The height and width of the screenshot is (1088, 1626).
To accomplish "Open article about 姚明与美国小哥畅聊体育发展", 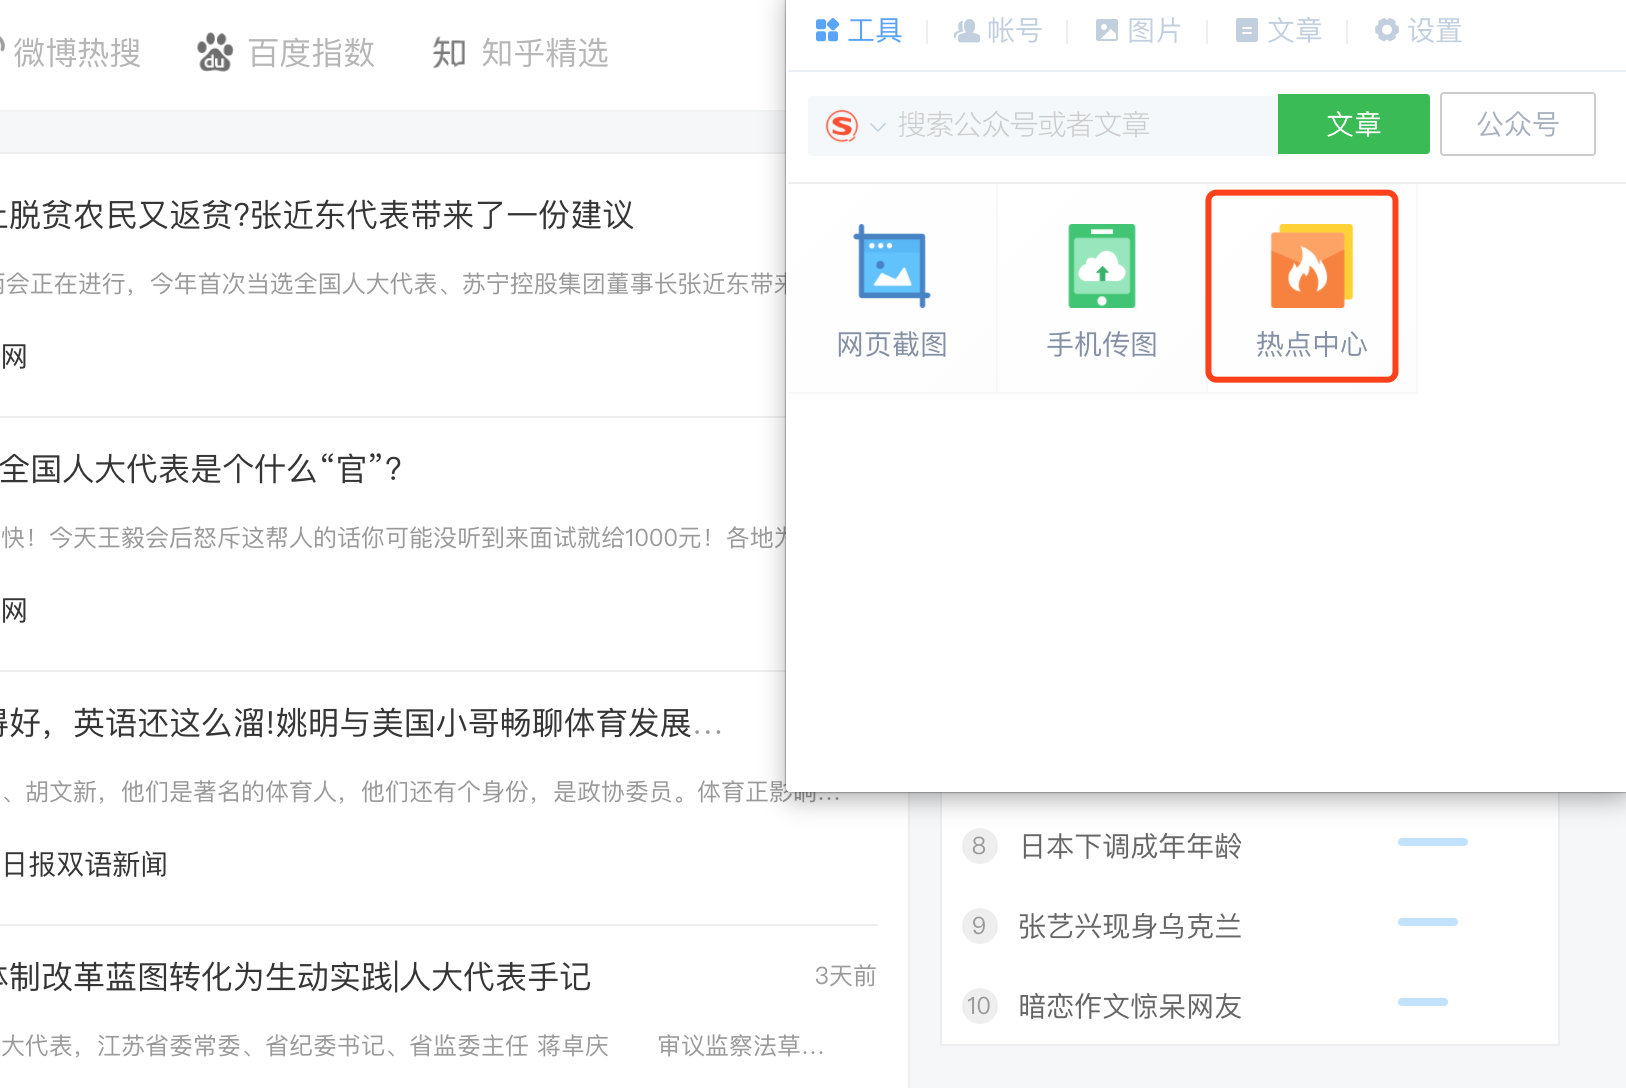I will (361, 723).
